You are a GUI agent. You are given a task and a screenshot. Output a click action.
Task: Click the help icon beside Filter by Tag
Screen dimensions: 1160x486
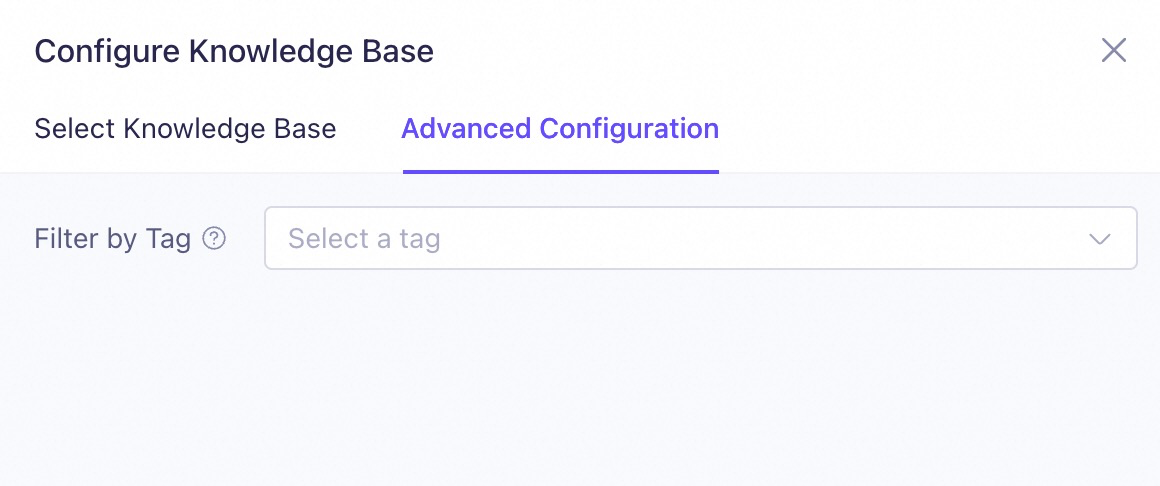point(214,238)
